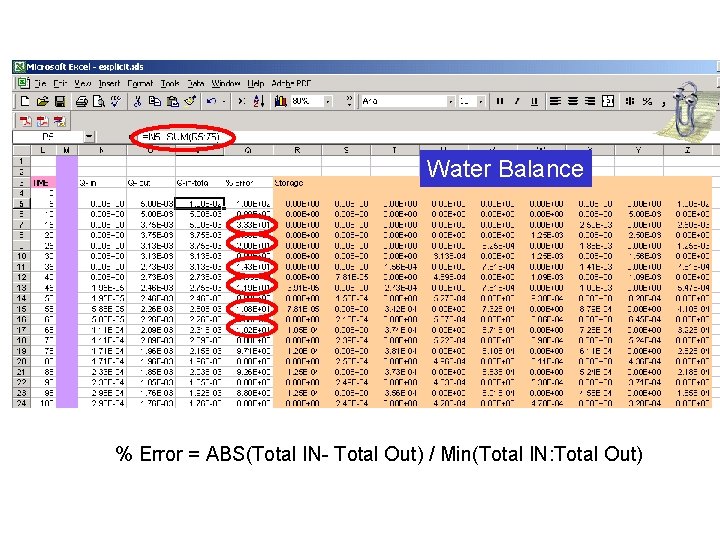Screen dimensions: 720x540
Task: Click the first Adobe PDF convert icon
Action: (25, 121)
